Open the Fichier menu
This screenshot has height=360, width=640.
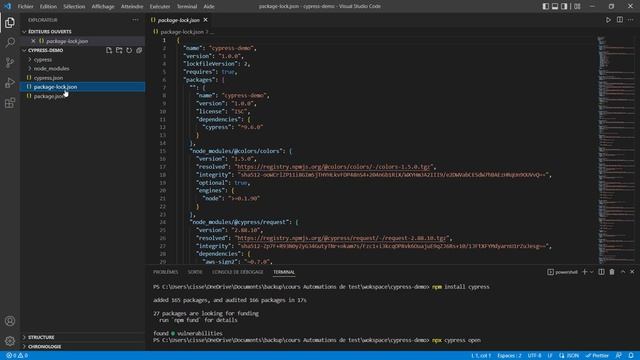pos(25,6)
